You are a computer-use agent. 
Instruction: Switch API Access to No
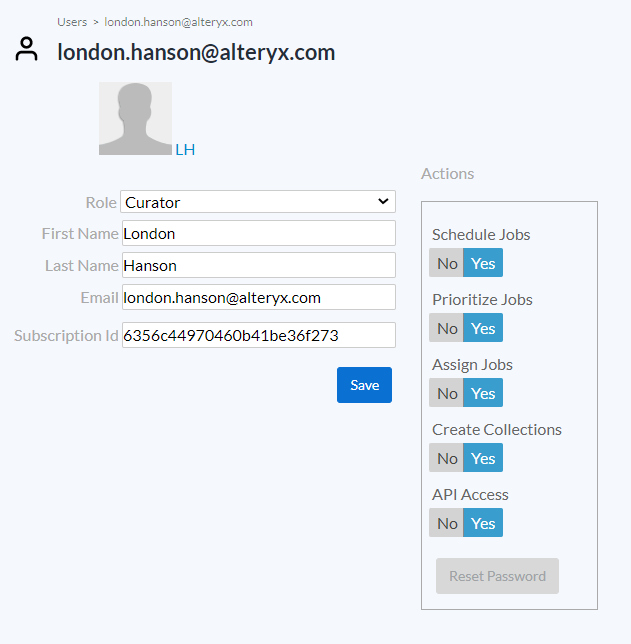pos(447,523)
